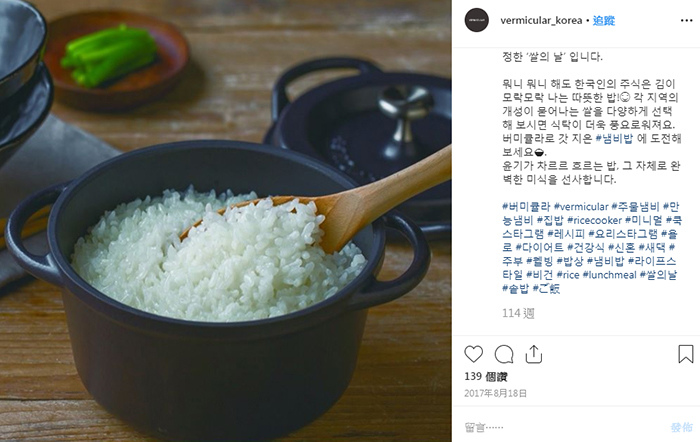Open comments via the speech bubble icon
Image resolution: width=700 pixels, height=442 pixels.
point(504,354)
